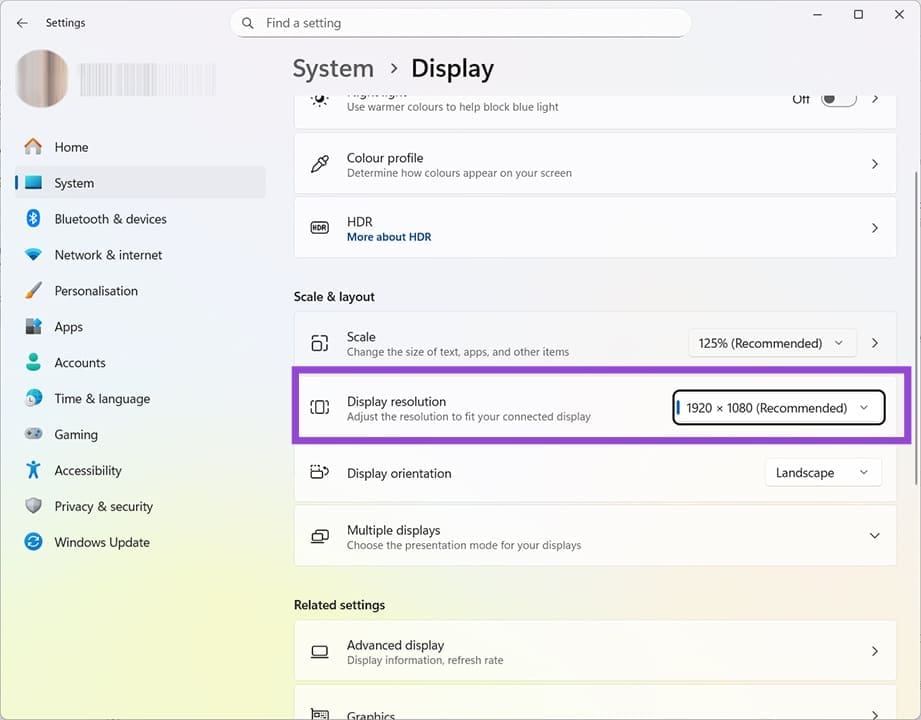Click the Windows Update sync icon

(x=33, y=543)
